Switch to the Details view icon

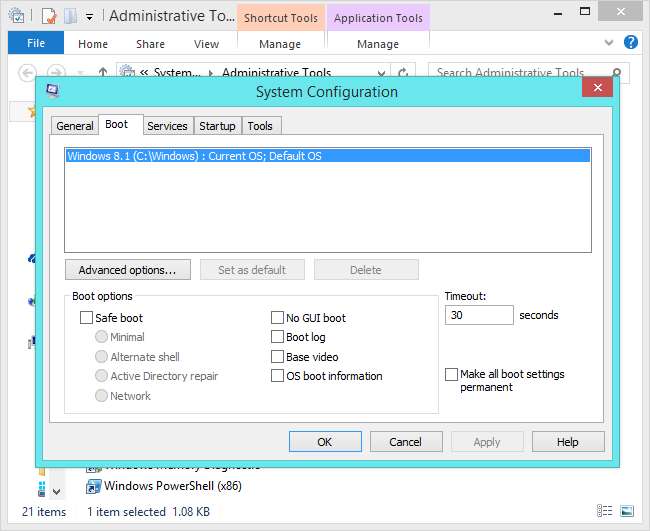tap(604, 511)
